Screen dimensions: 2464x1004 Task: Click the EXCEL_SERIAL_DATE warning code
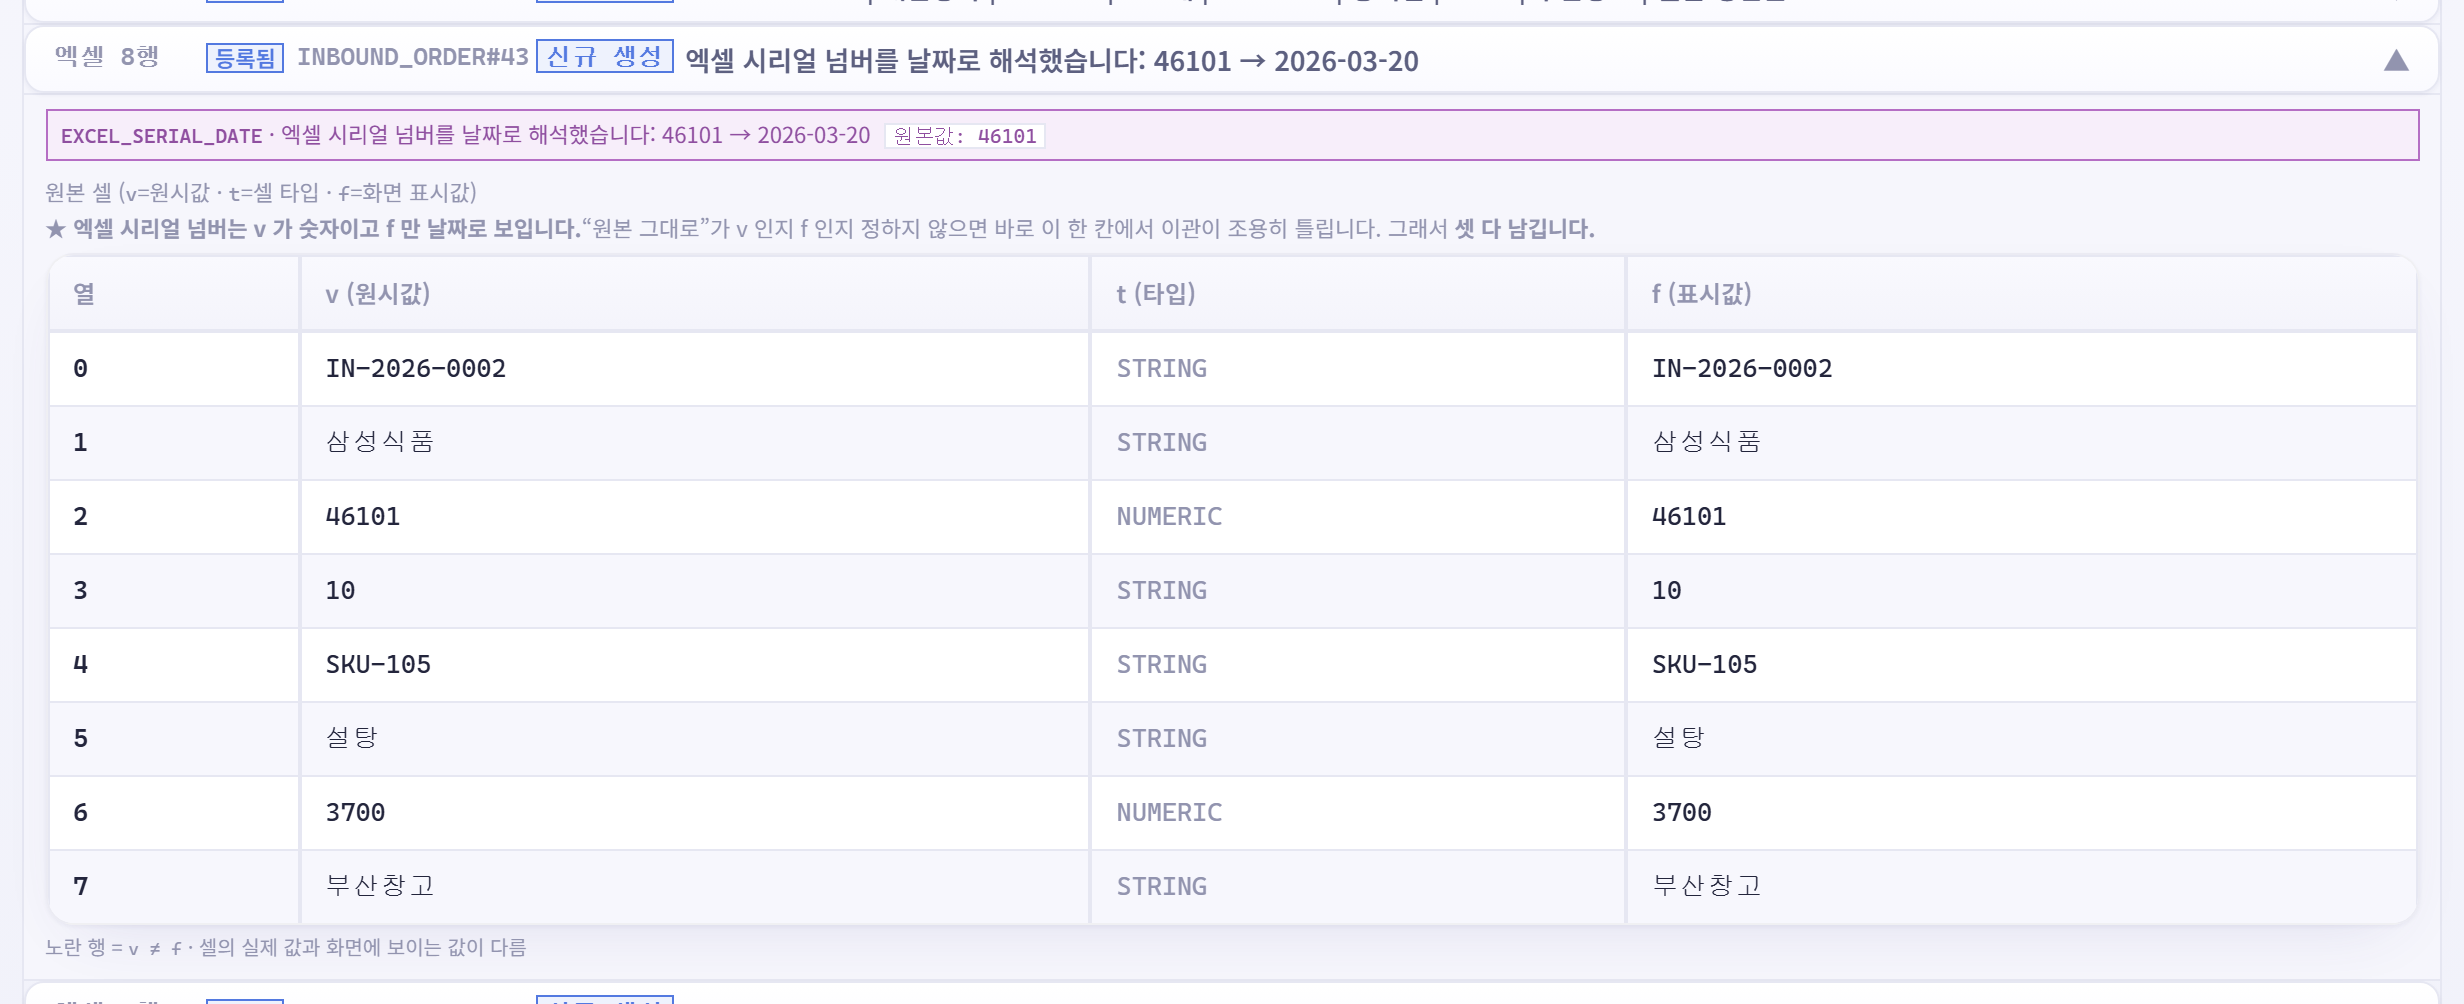(x=162, y=136)
